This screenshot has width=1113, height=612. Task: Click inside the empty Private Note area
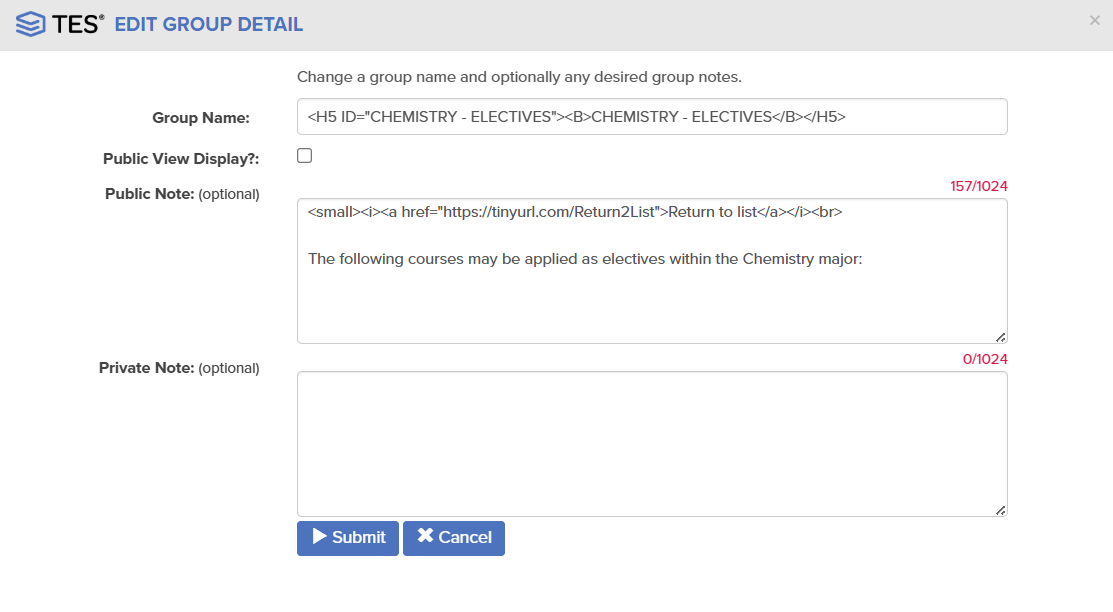652,444
